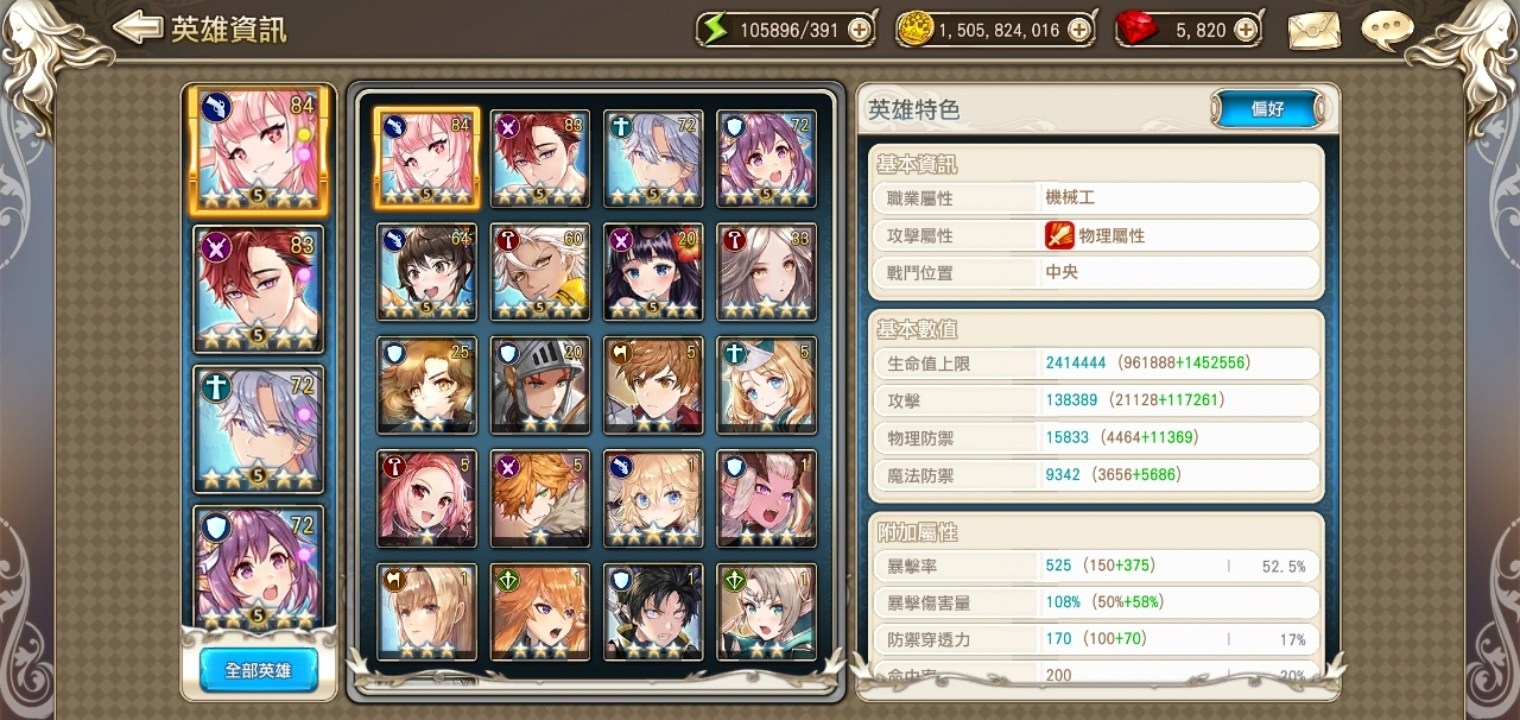
Task: Choose the black-haired level 64 hero portrait
Action: click(427, 272)
